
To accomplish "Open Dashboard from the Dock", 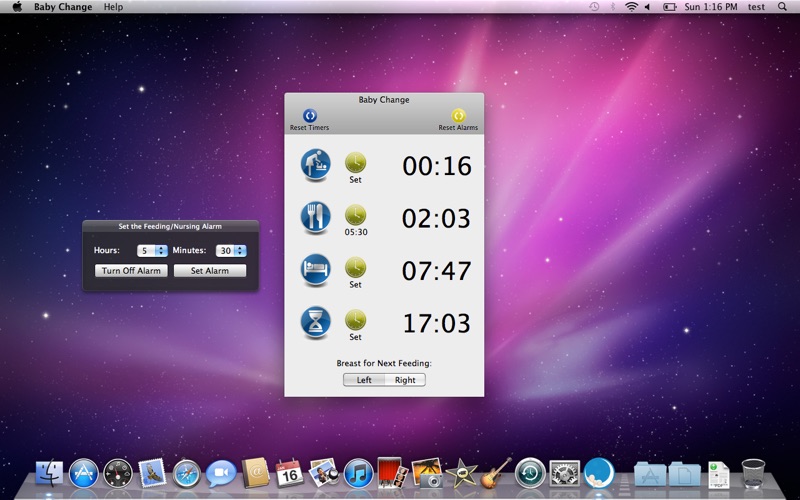I will (x=118, y=473).
